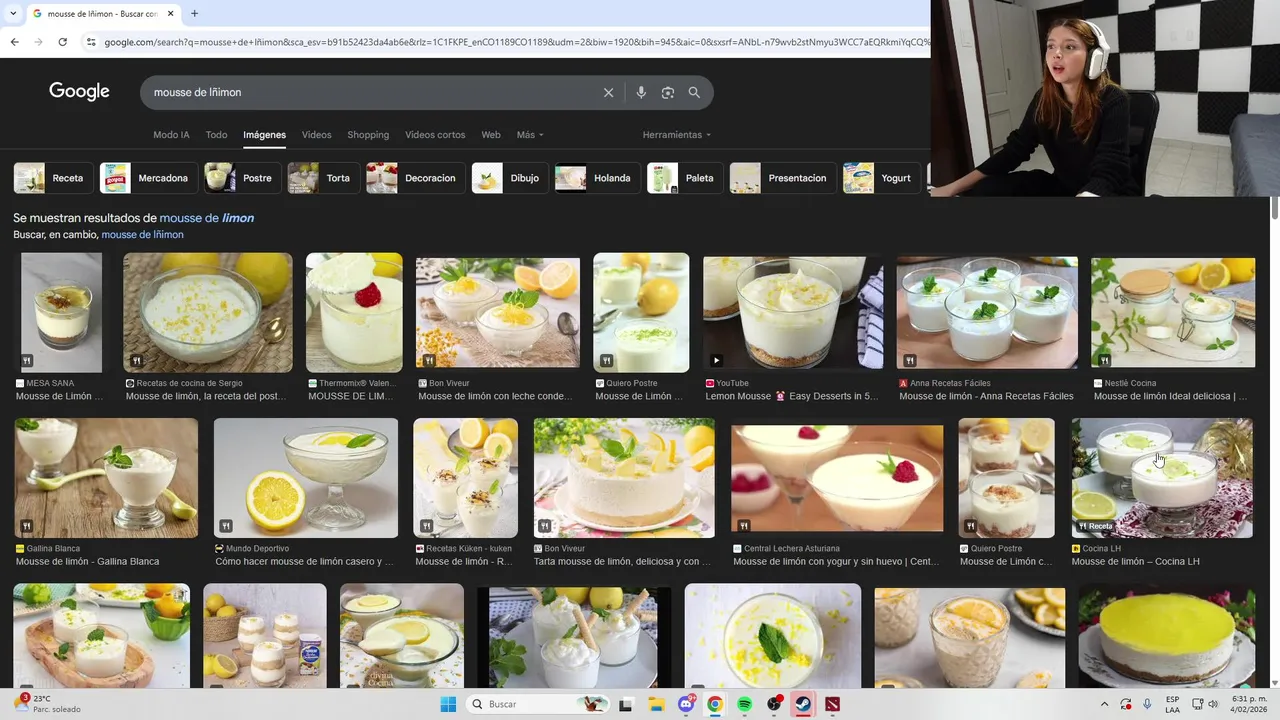
Task: Open Chrome icon in the taskbar
Action: tap(715, 704)
